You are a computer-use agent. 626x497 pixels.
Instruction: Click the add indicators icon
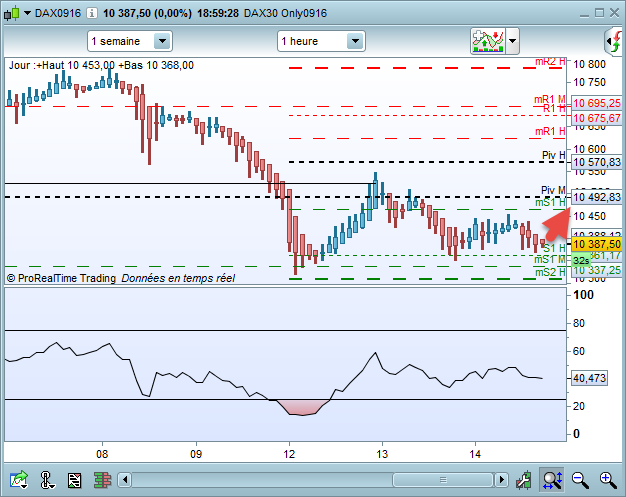(x=488, y=41)
